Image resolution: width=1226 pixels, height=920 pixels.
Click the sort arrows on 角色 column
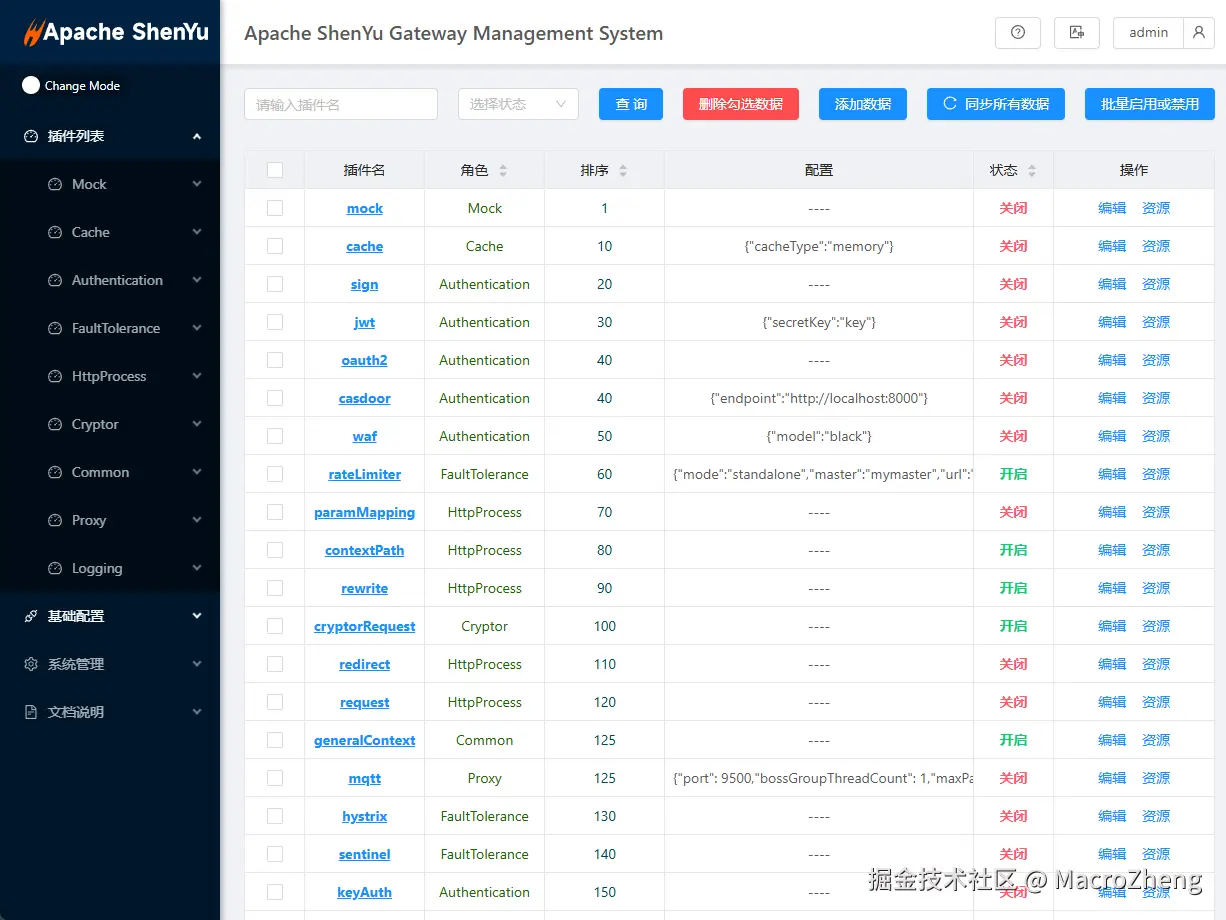pos(503,171)
